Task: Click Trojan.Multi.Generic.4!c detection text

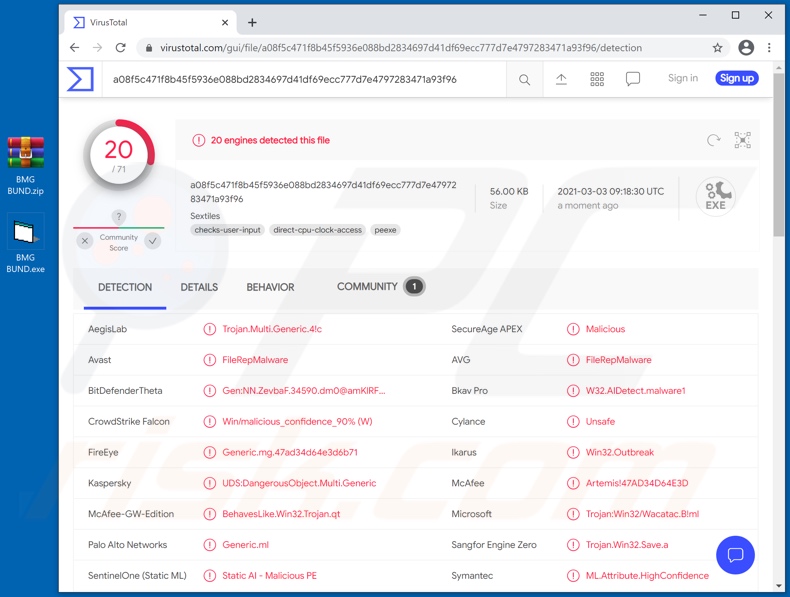Action: point(272,329)
